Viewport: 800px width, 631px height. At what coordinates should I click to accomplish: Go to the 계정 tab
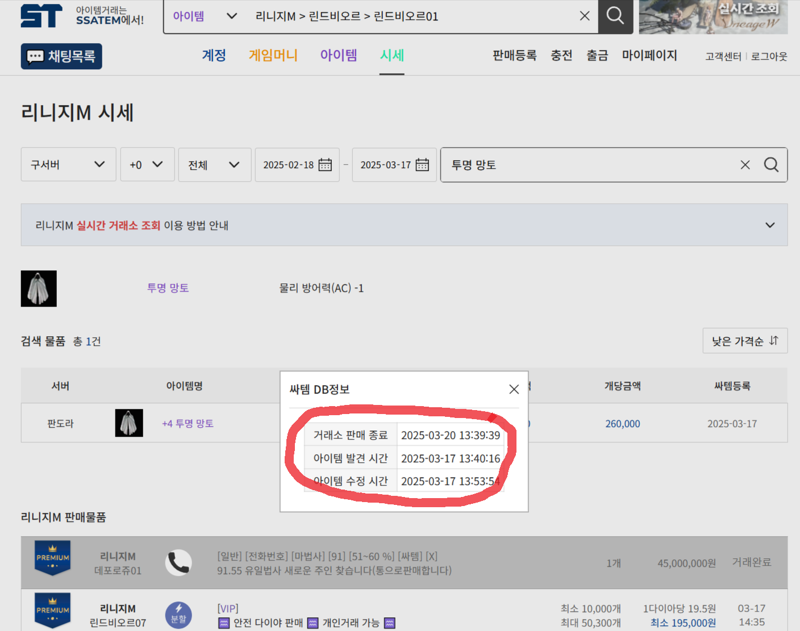[x=214, y=55]
